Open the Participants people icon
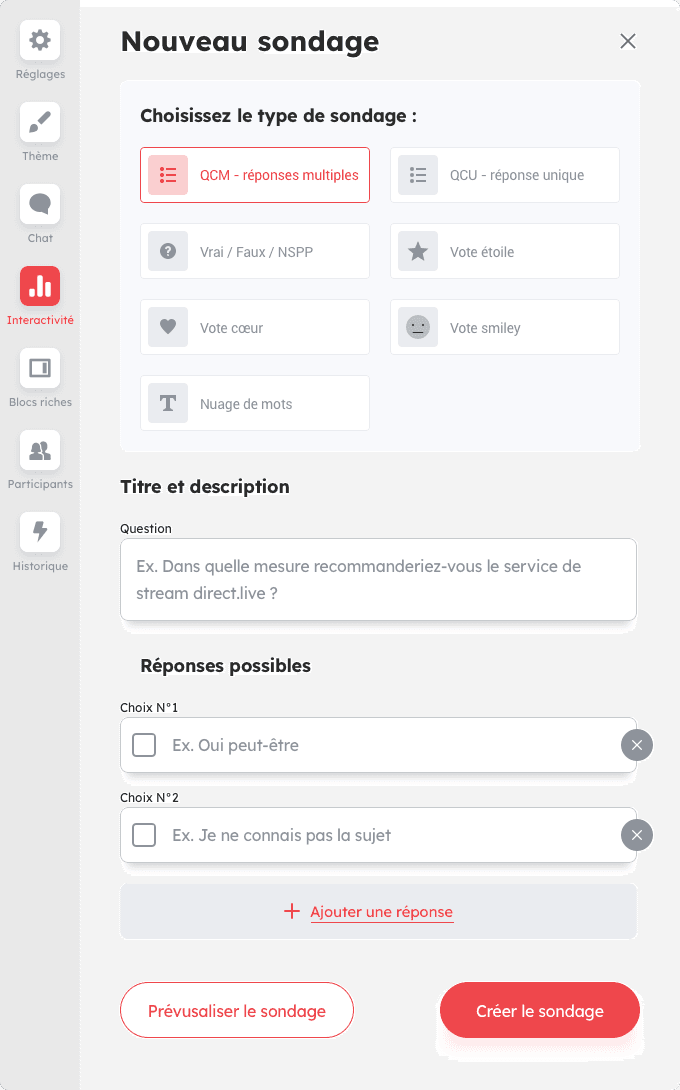 click(x=40, y=451)
